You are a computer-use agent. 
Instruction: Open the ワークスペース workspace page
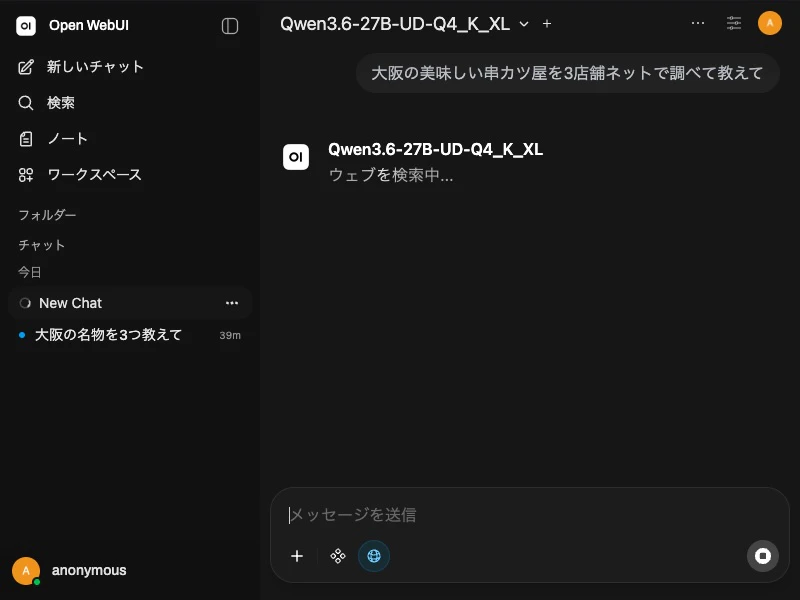click(x=80, y=175)
